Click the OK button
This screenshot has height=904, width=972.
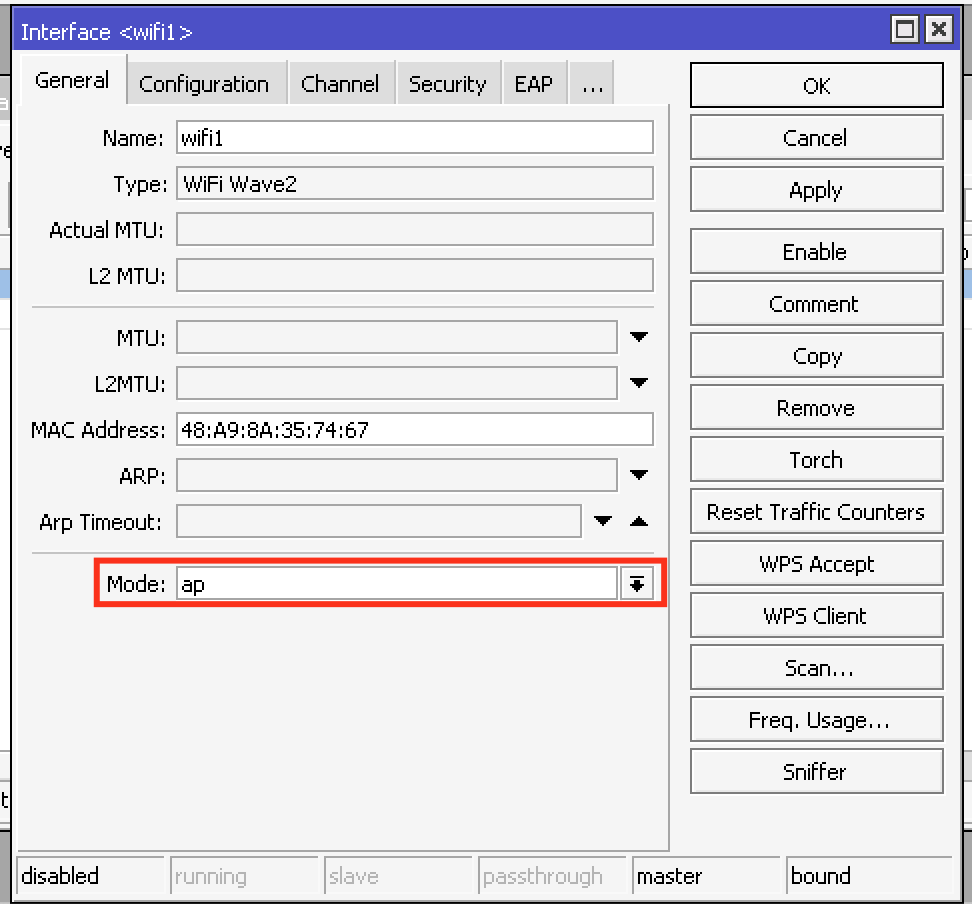[816, 85]
